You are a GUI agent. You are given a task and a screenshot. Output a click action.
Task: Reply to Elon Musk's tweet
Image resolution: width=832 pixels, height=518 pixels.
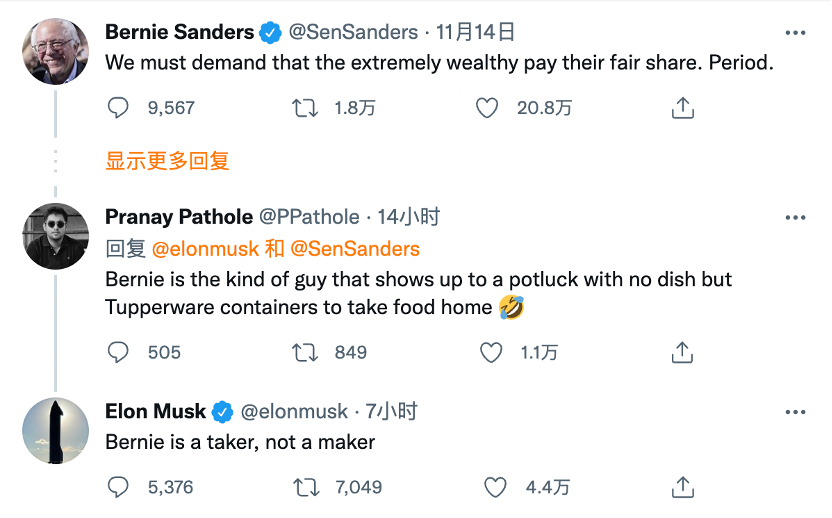118,487
